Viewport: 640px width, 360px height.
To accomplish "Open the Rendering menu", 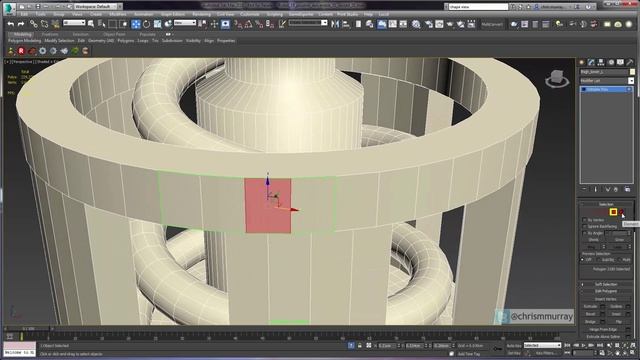I will [x=201, y=14].
